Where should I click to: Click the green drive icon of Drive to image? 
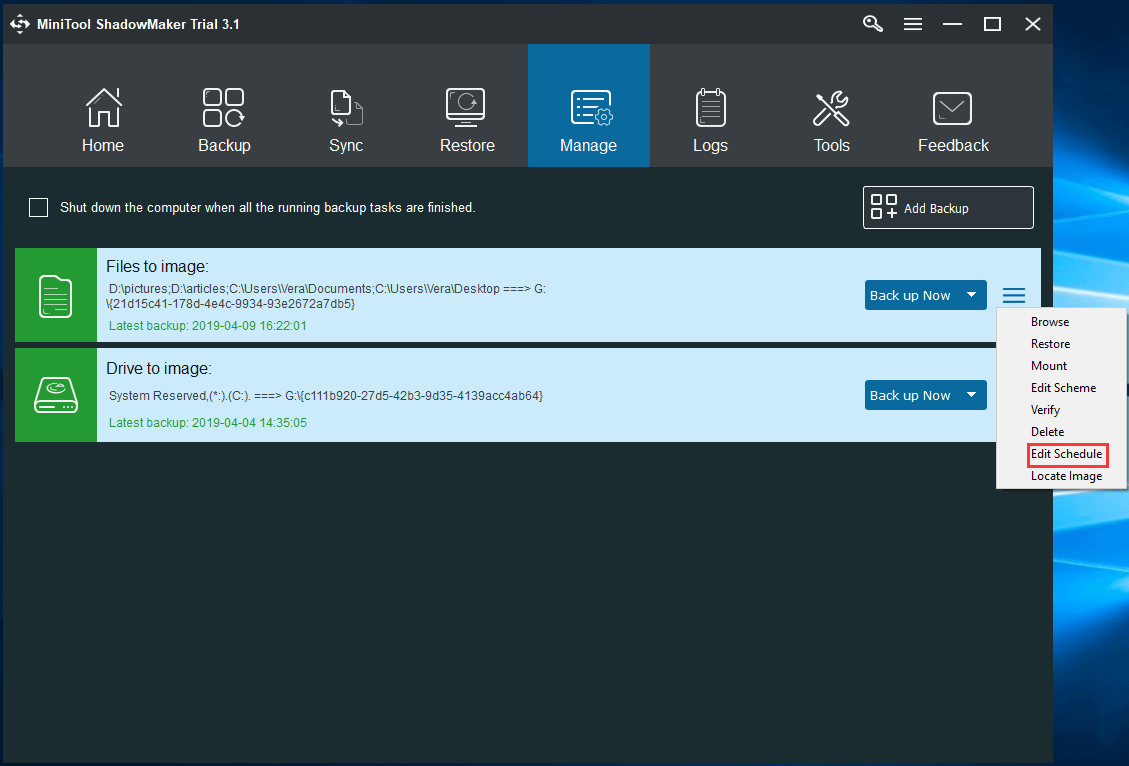55,395
